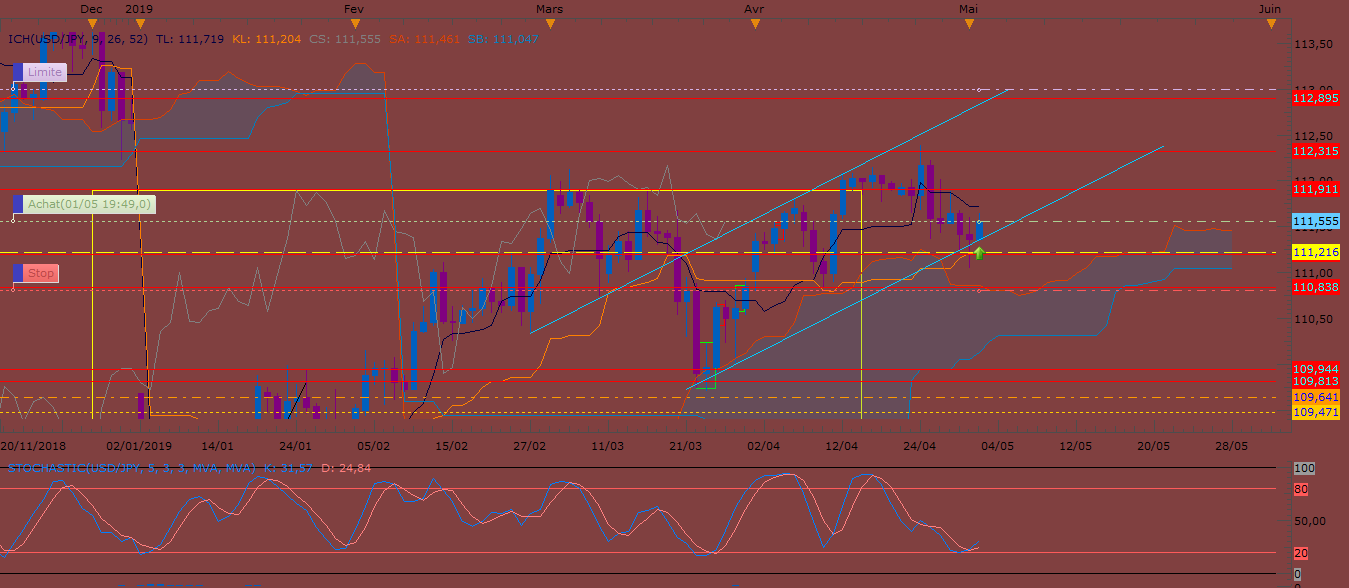Click the 14/01 date axis label

pos(217,446)
